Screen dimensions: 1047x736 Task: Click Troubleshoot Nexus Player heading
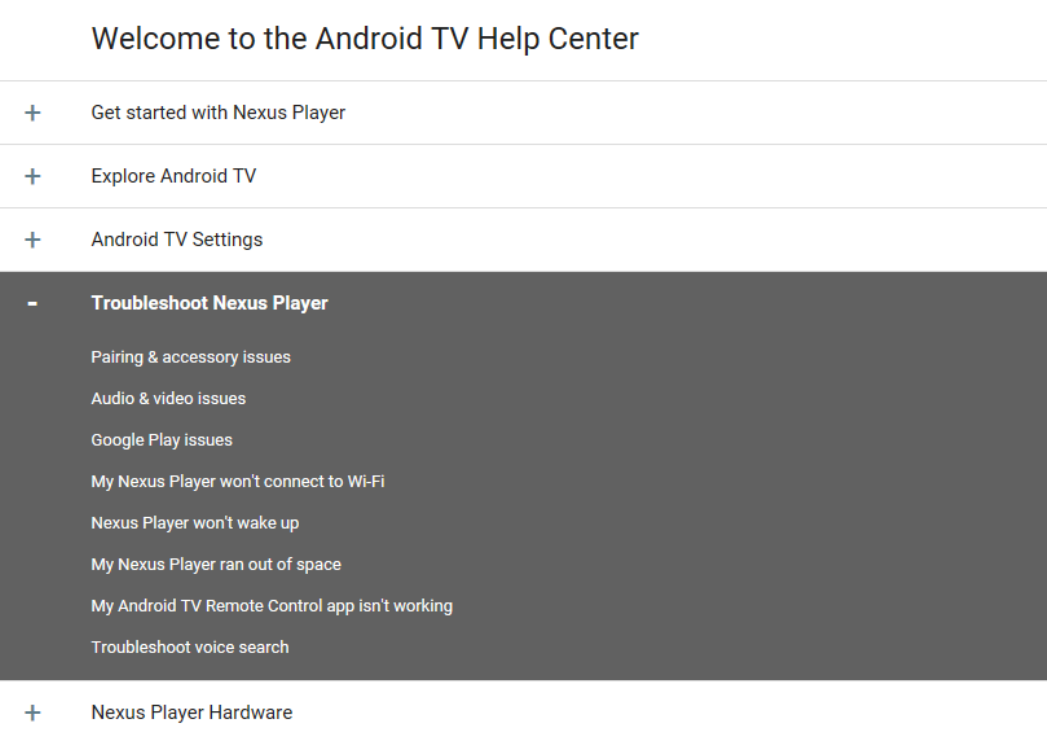[210, 303]
